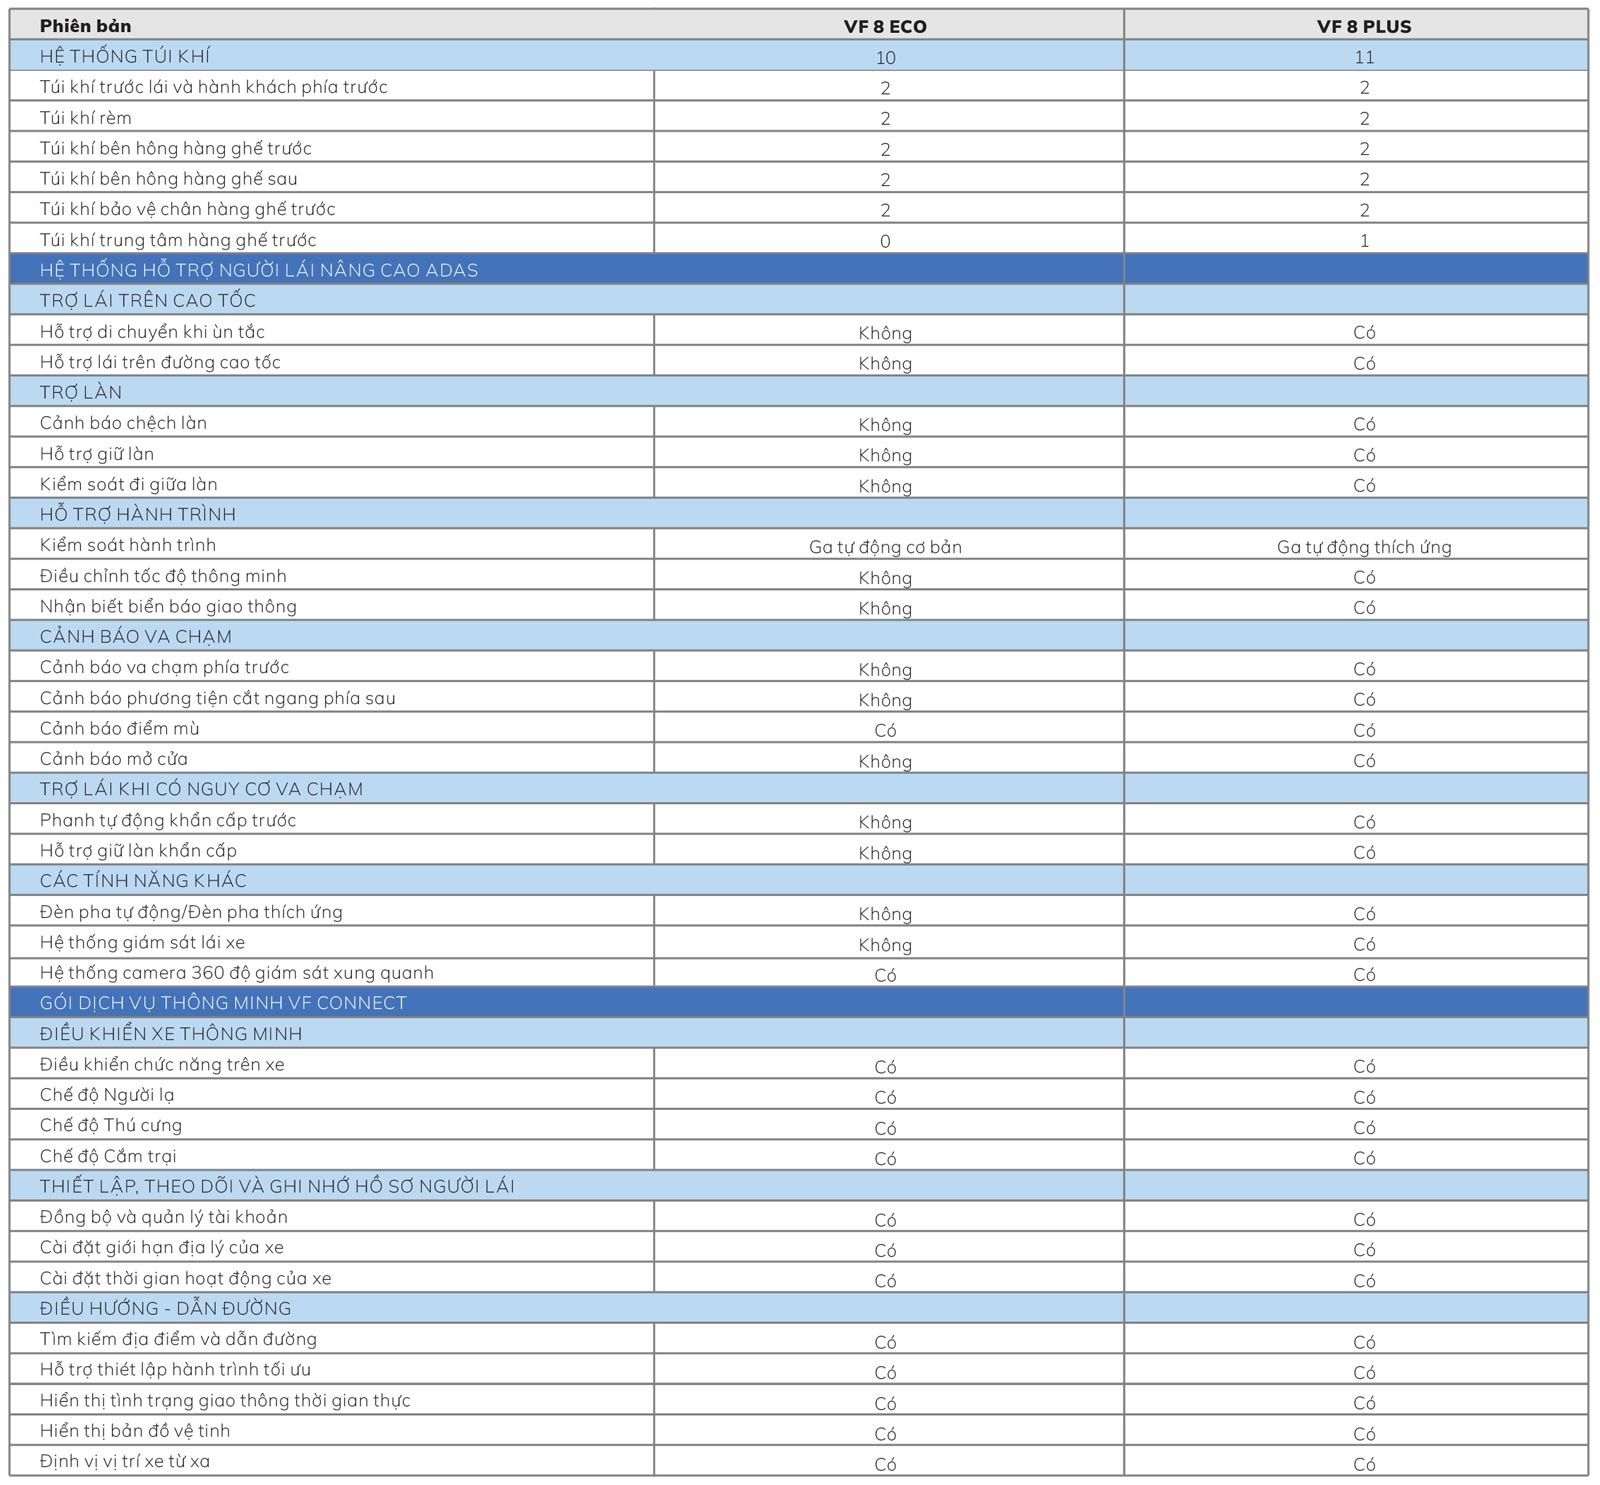This screenshot has height=1485, width=1600.
Task: Select the 'ĐIỀU HƯỚNG - DẪN ĐƯỜNG' subsection heading
Action: (x=166, y=1309)
